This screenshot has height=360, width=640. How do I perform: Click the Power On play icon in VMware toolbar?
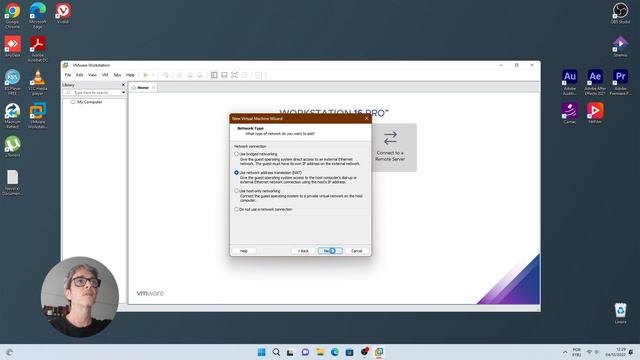point(145,75)
